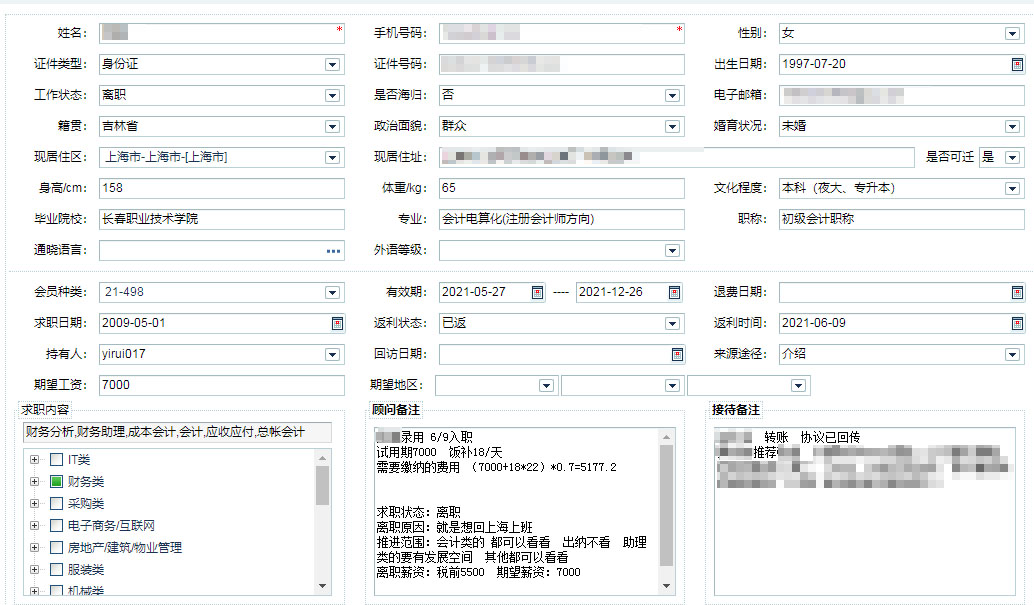
Task: Open the 外语等级 dropdown
Action: [x=672, y=251]
